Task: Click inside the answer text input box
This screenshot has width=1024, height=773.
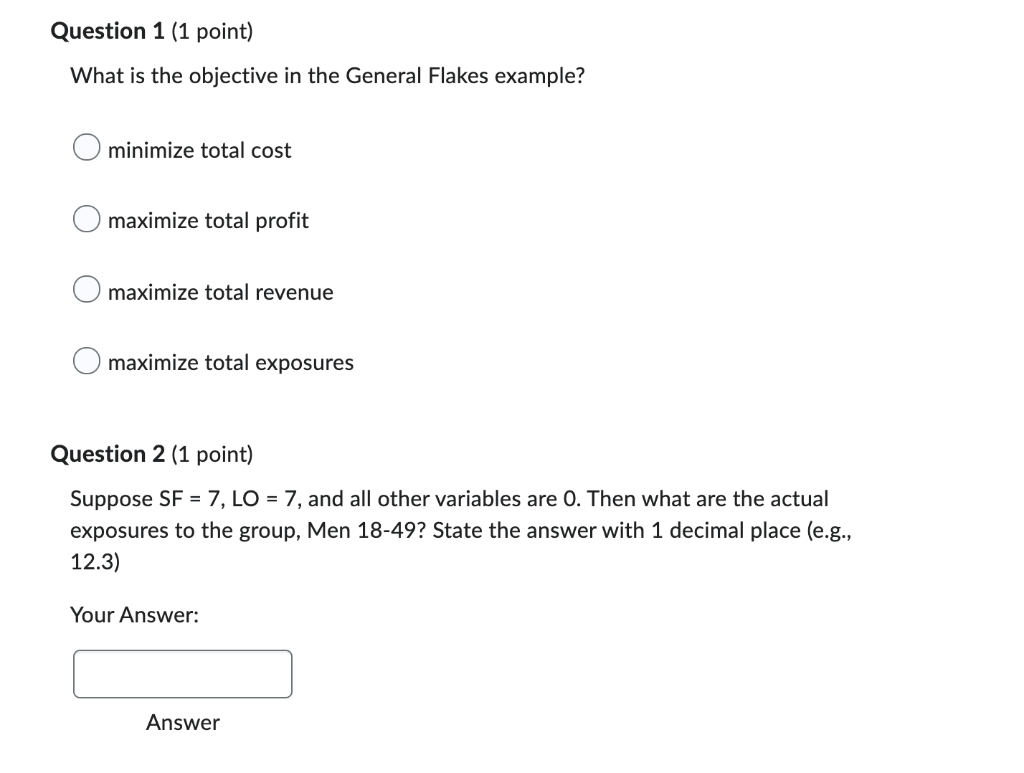Action: pos(182,673)
